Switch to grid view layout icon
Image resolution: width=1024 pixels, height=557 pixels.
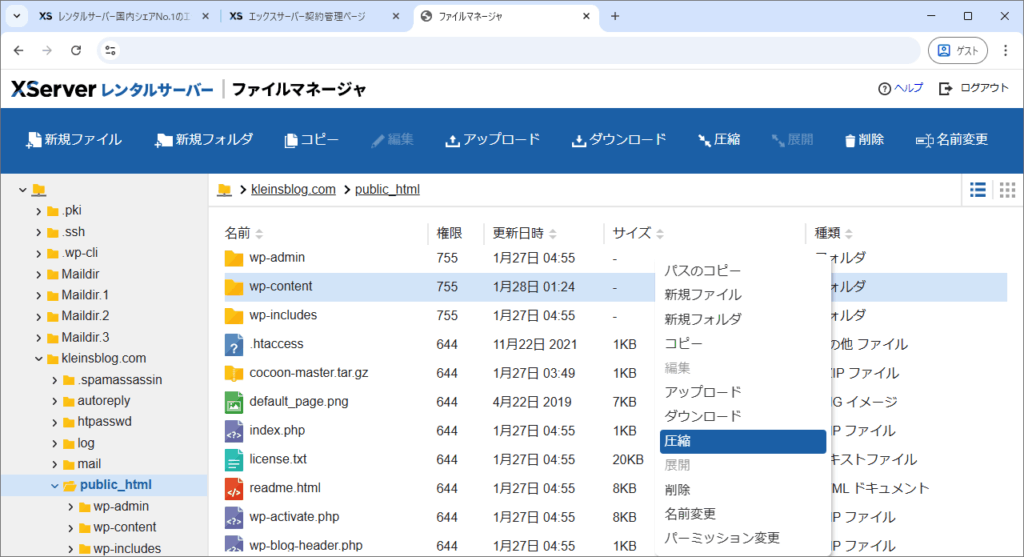click(x=1007, y=190)
